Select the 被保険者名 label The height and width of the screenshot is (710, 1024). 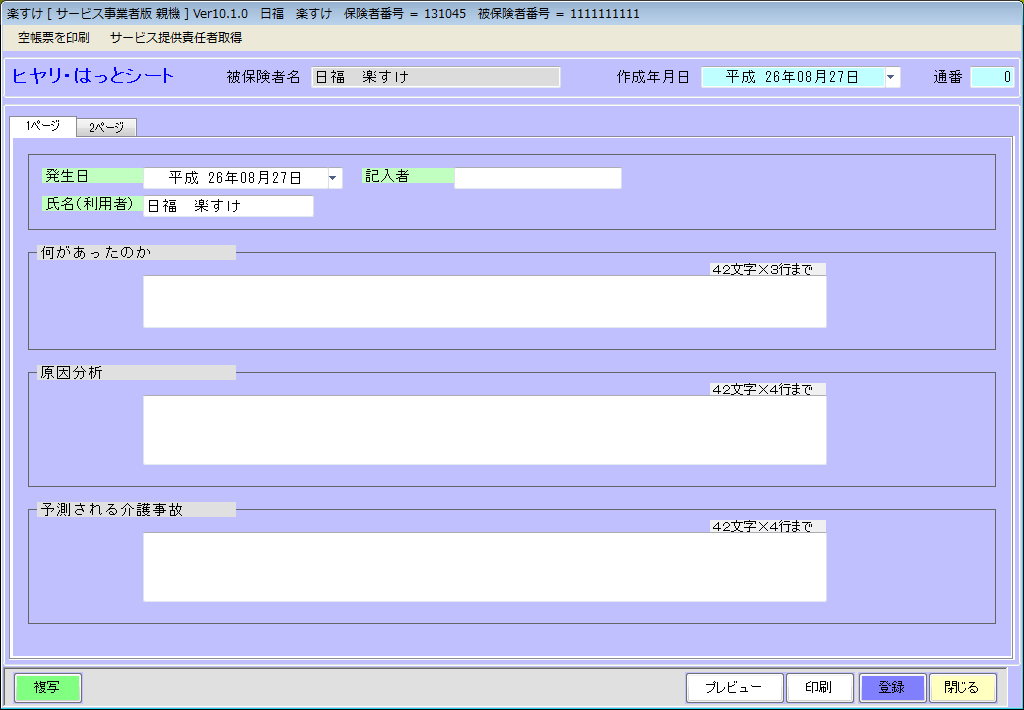pyautogui.click(x=263, y=77)
